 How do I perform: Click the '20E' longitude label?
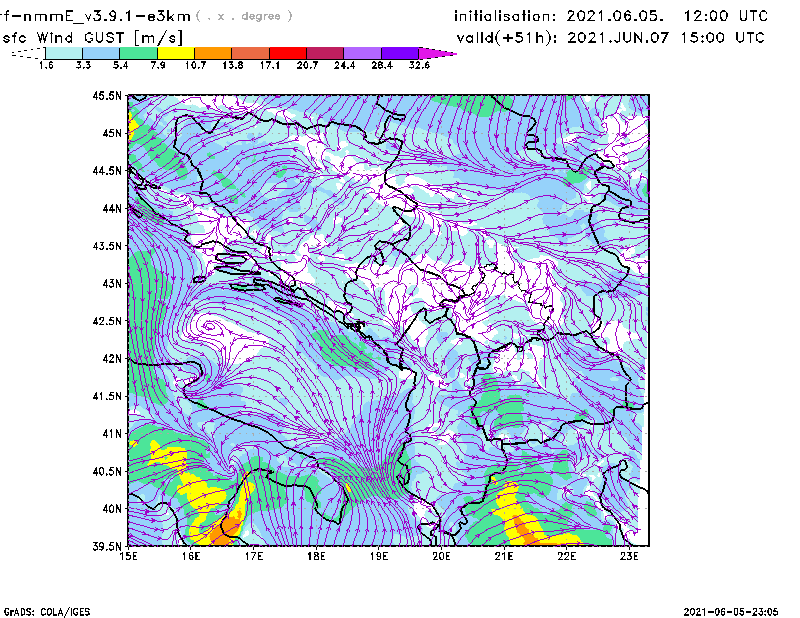point(441,556)
